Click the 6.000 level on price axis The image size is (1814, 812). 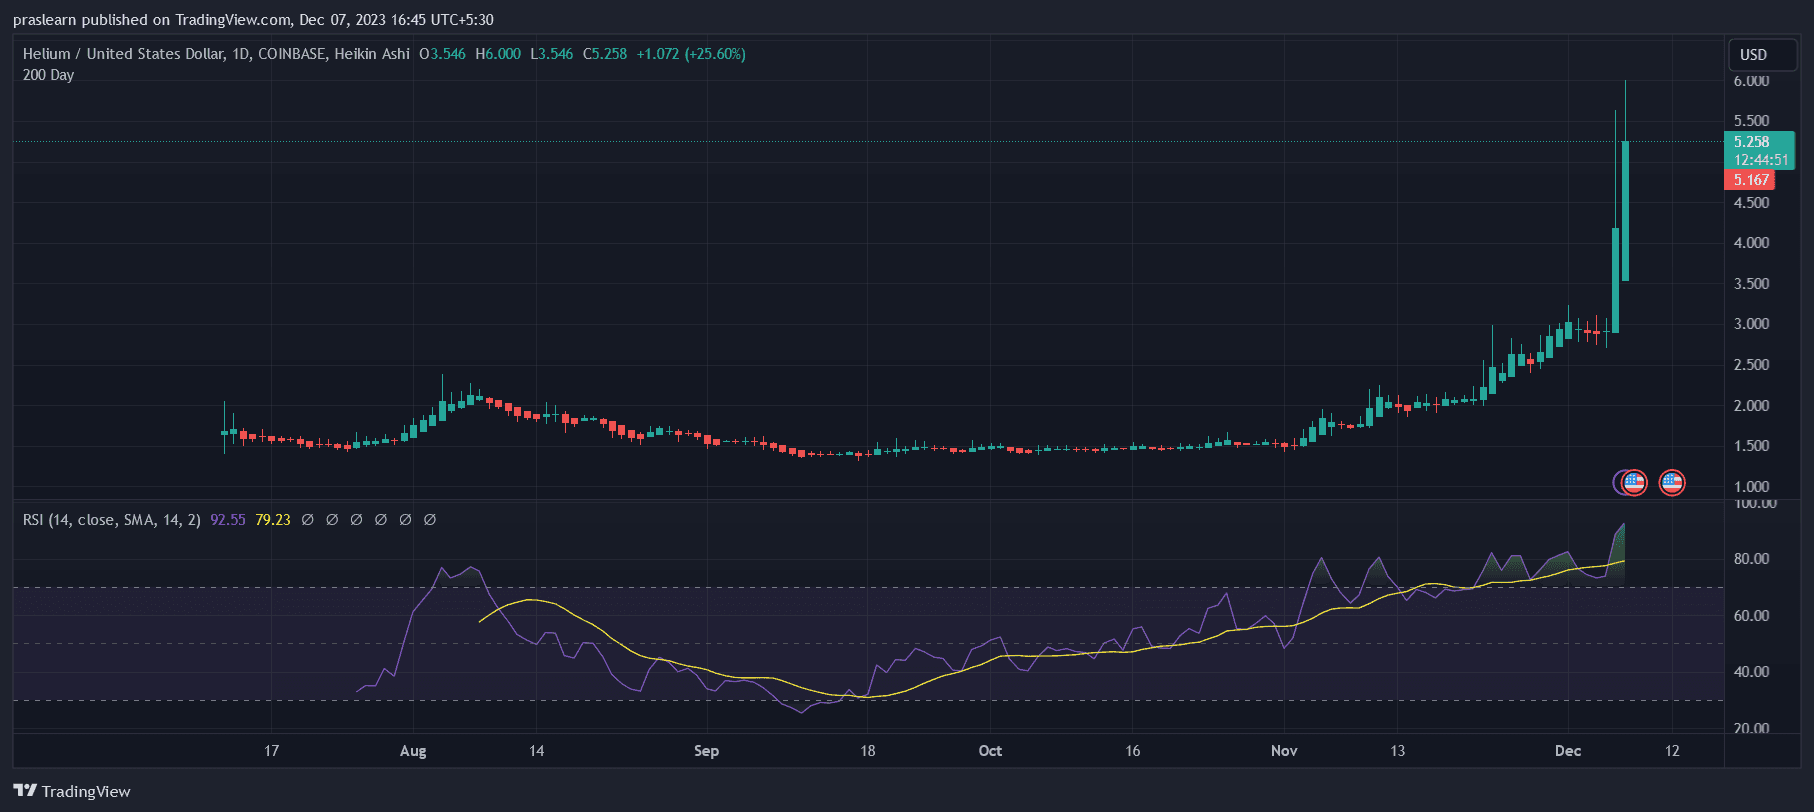pyautogui.click(x=1751, y=81)
